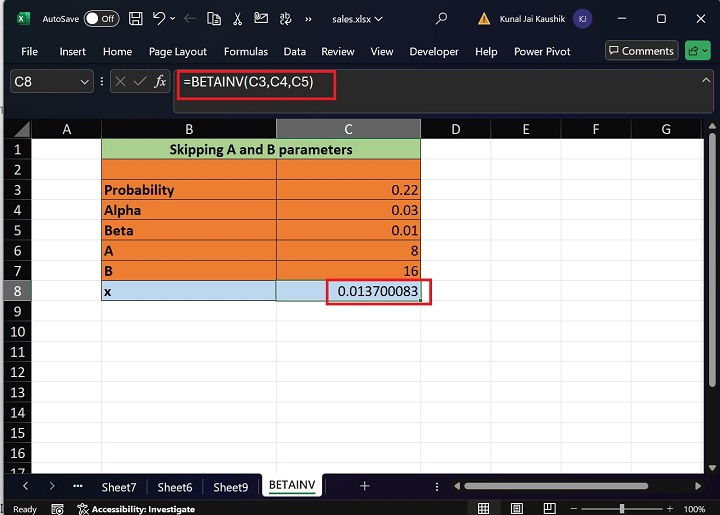
Task: Open the Search magnifier in title bar
Action: point(442,18)
